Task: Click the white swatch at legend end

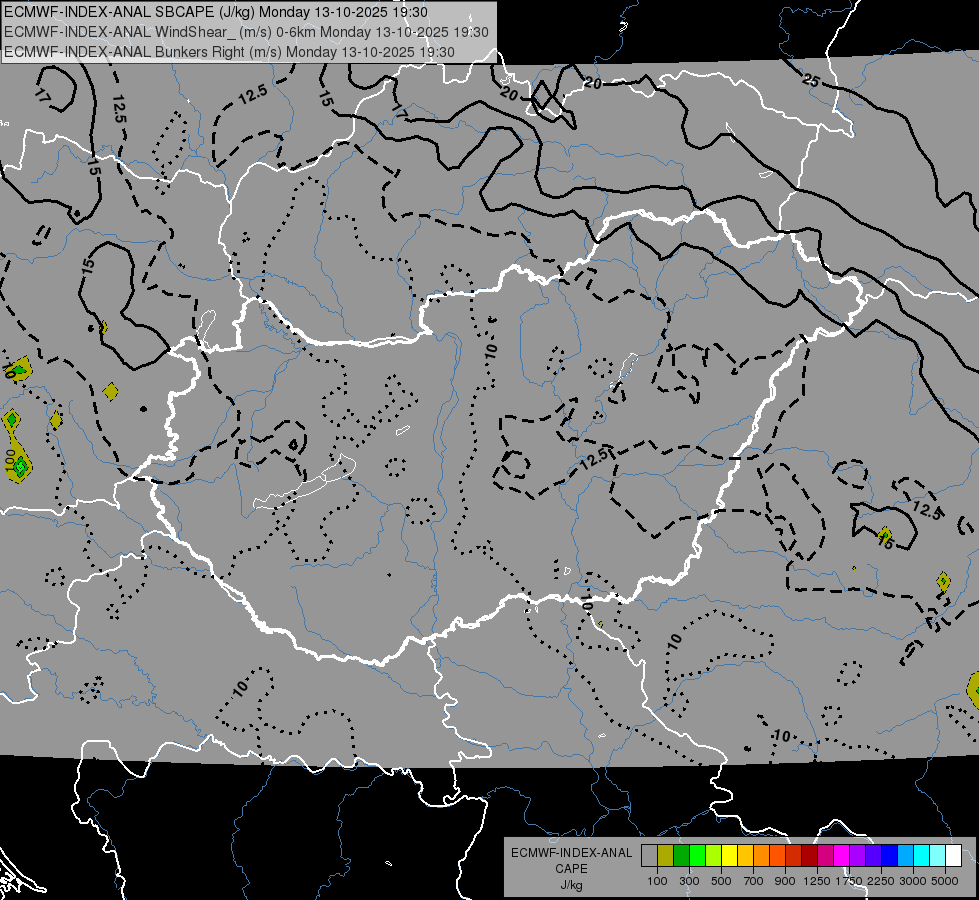Action: point(953,856)
